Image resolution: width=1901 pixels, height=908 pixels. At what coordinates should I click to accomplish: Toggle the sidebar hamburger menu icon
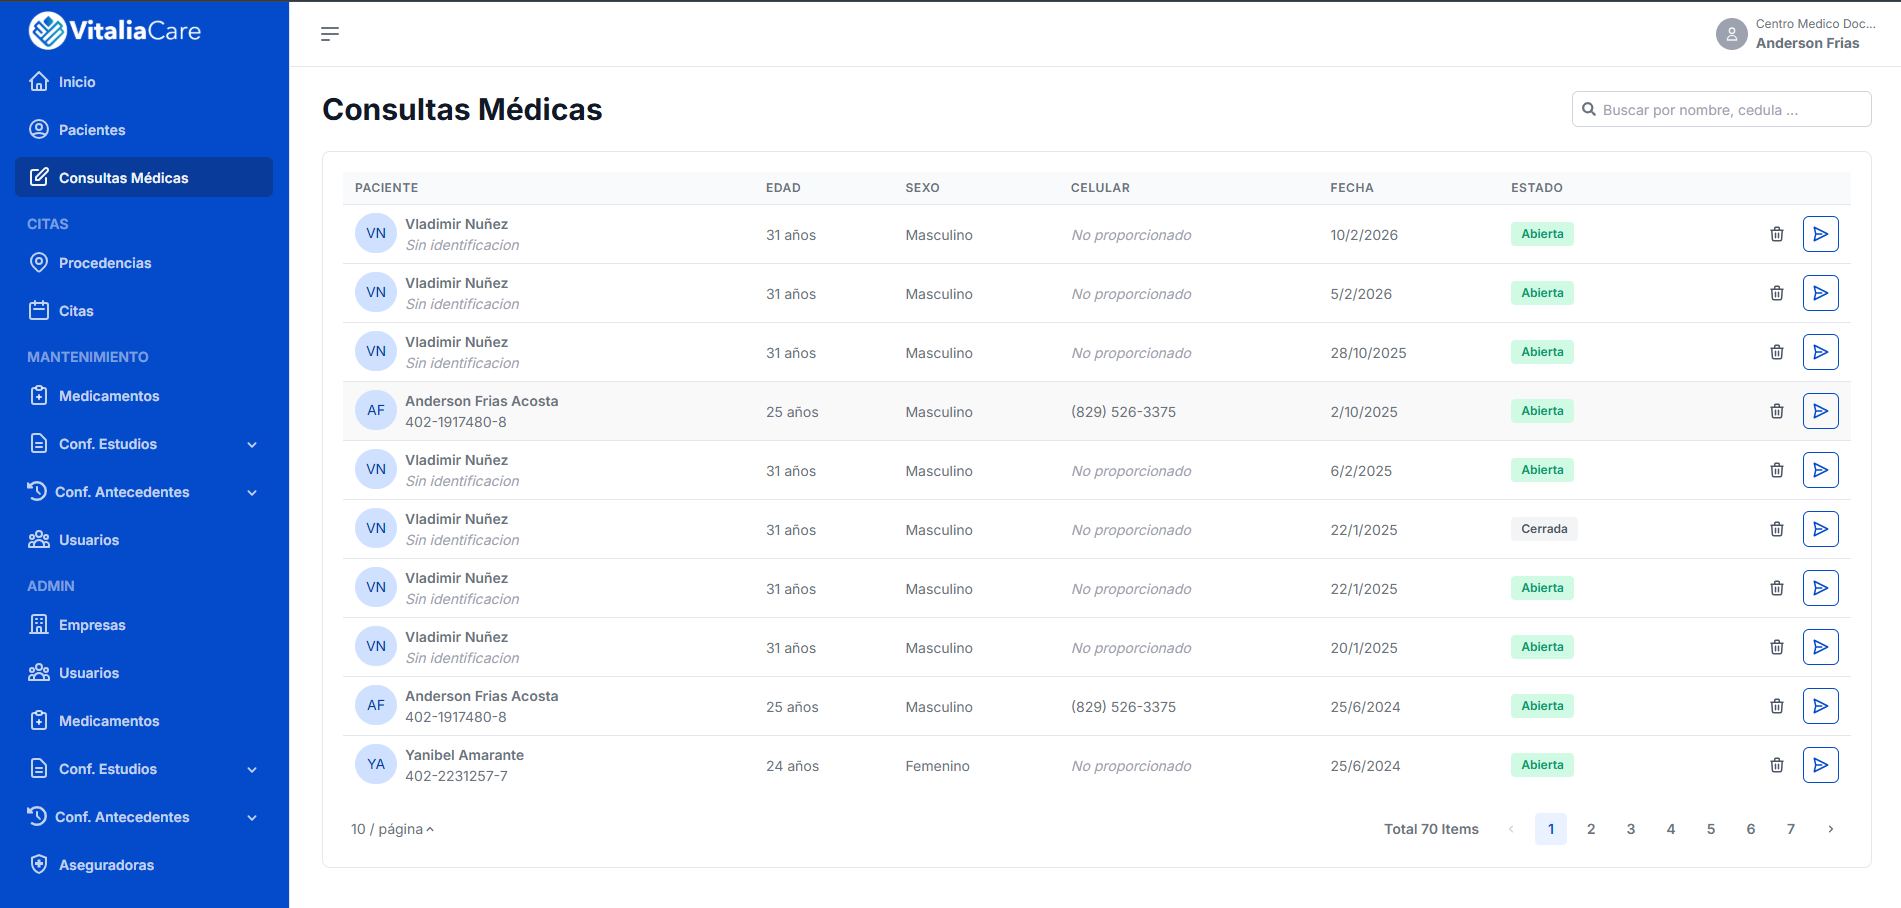[330, 34]
